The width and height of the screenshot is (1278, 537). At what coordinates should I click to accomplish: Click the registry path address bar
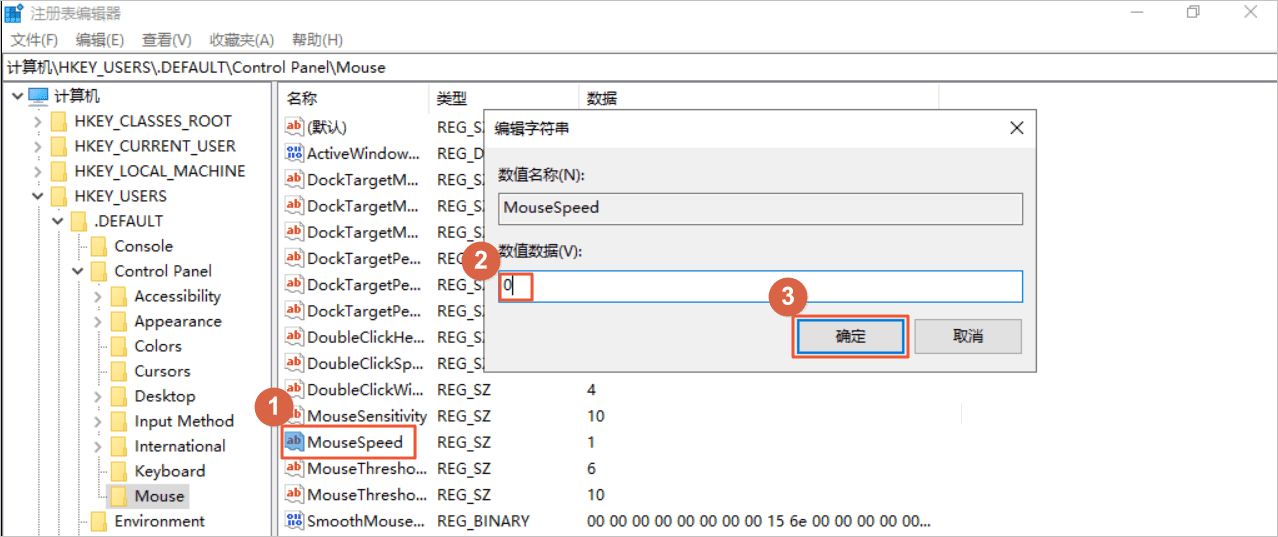pos(638,68)
